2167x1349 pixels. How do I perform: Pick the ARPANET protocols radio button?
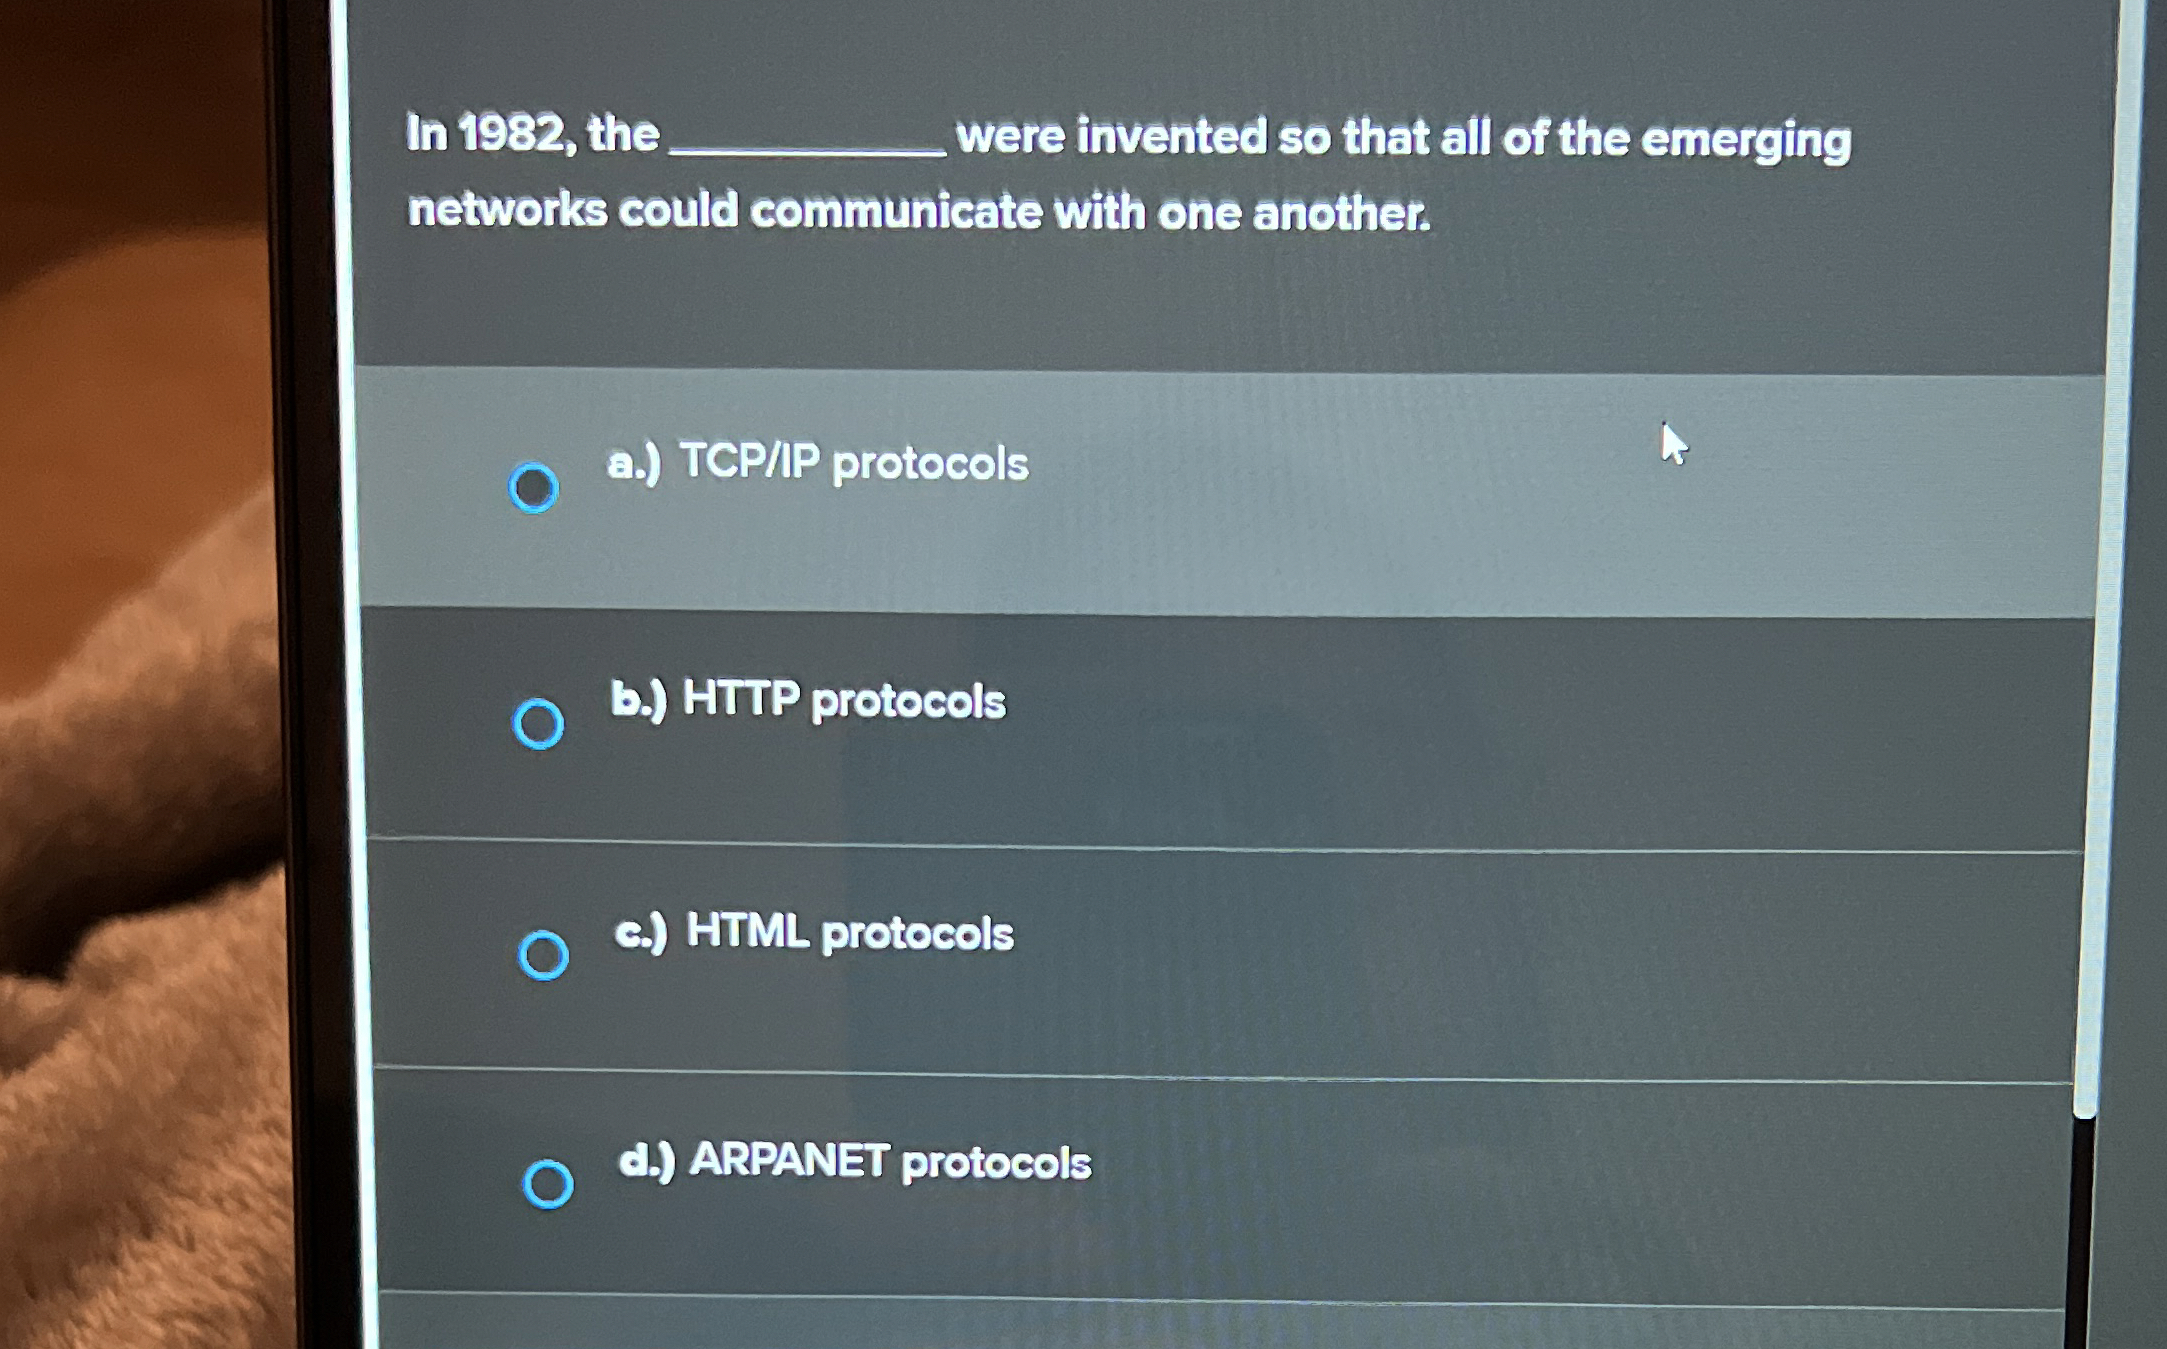[x=548, y=1184]
